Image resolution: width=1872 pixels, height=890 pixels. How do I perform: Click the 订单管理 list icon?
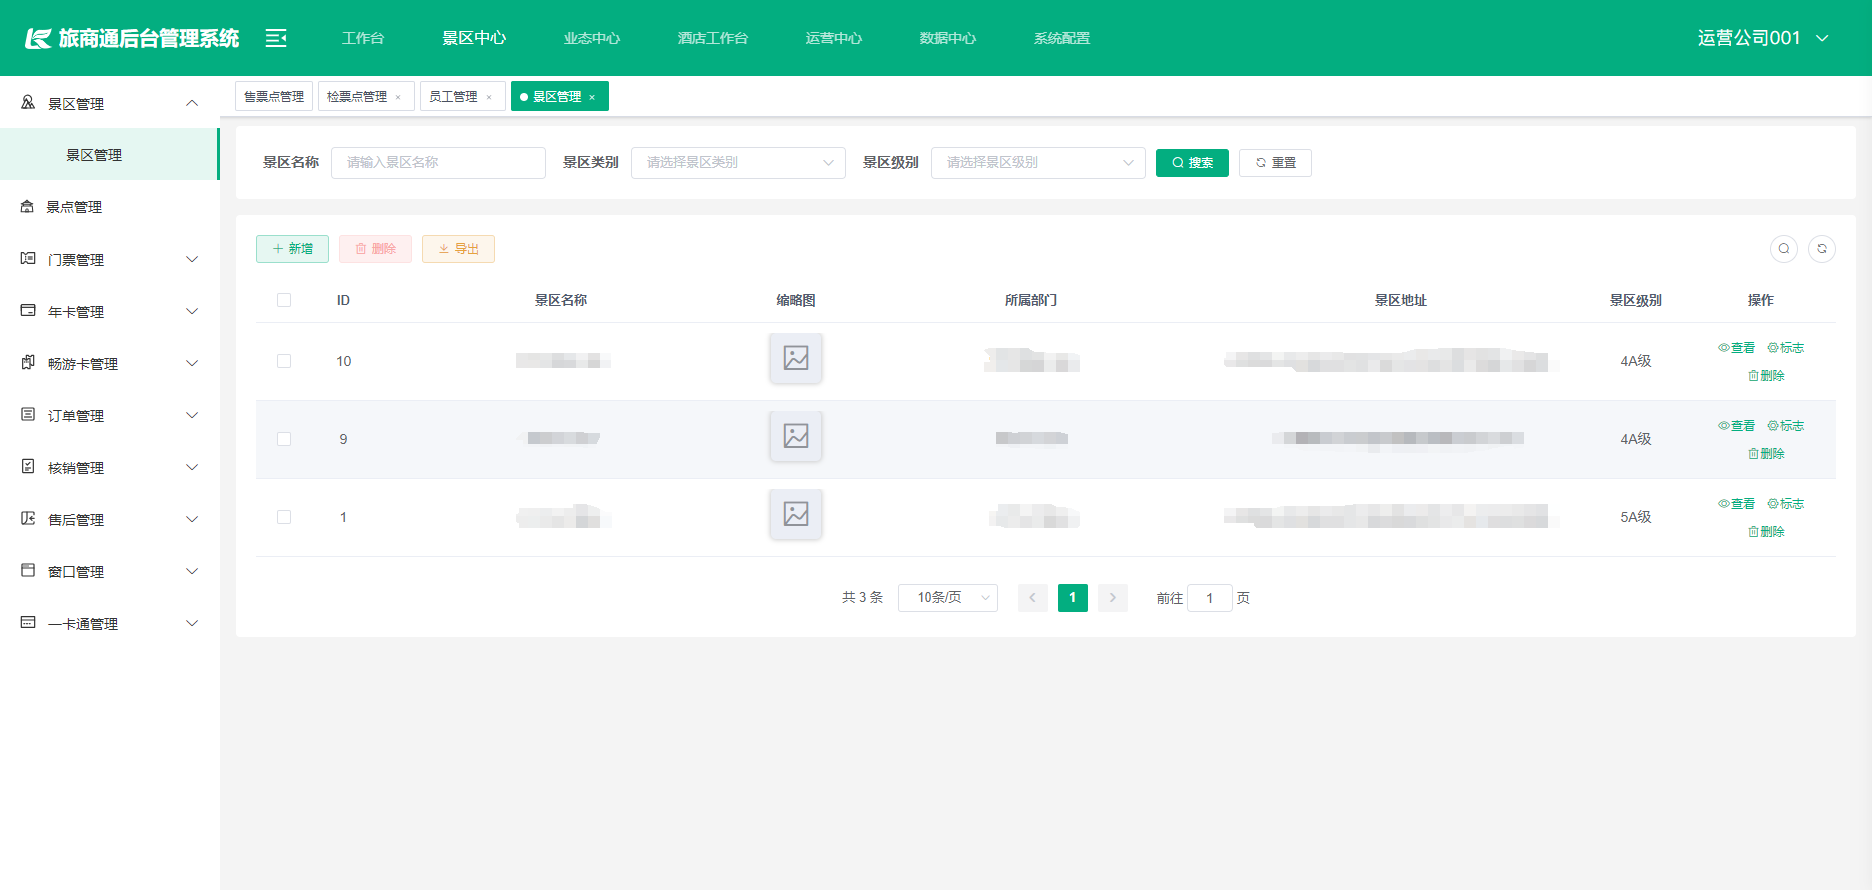tap(28, 415)
